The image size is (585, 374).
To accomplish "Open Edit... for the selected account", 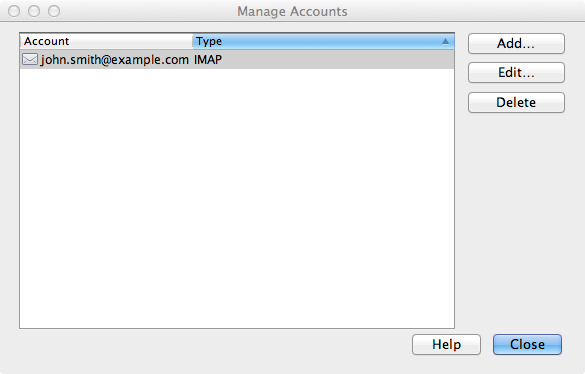I will coord(516,72).
